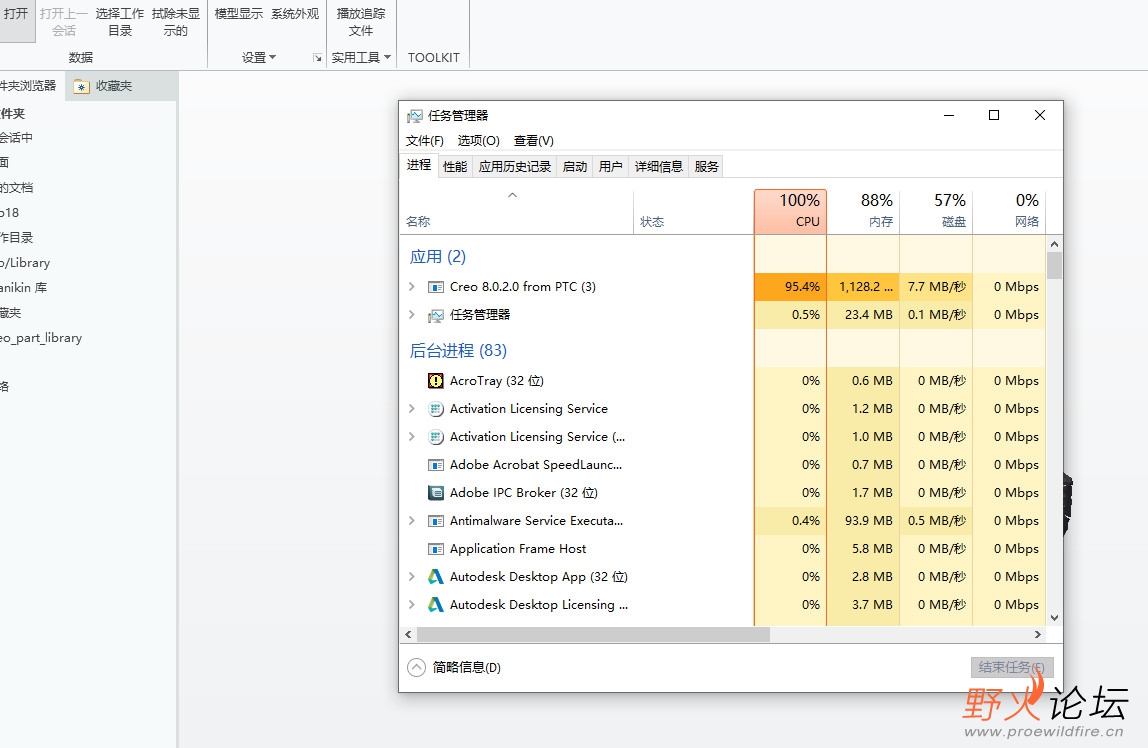
Task: Click 系统外观 in Creo ribbon
Action: 295,14
